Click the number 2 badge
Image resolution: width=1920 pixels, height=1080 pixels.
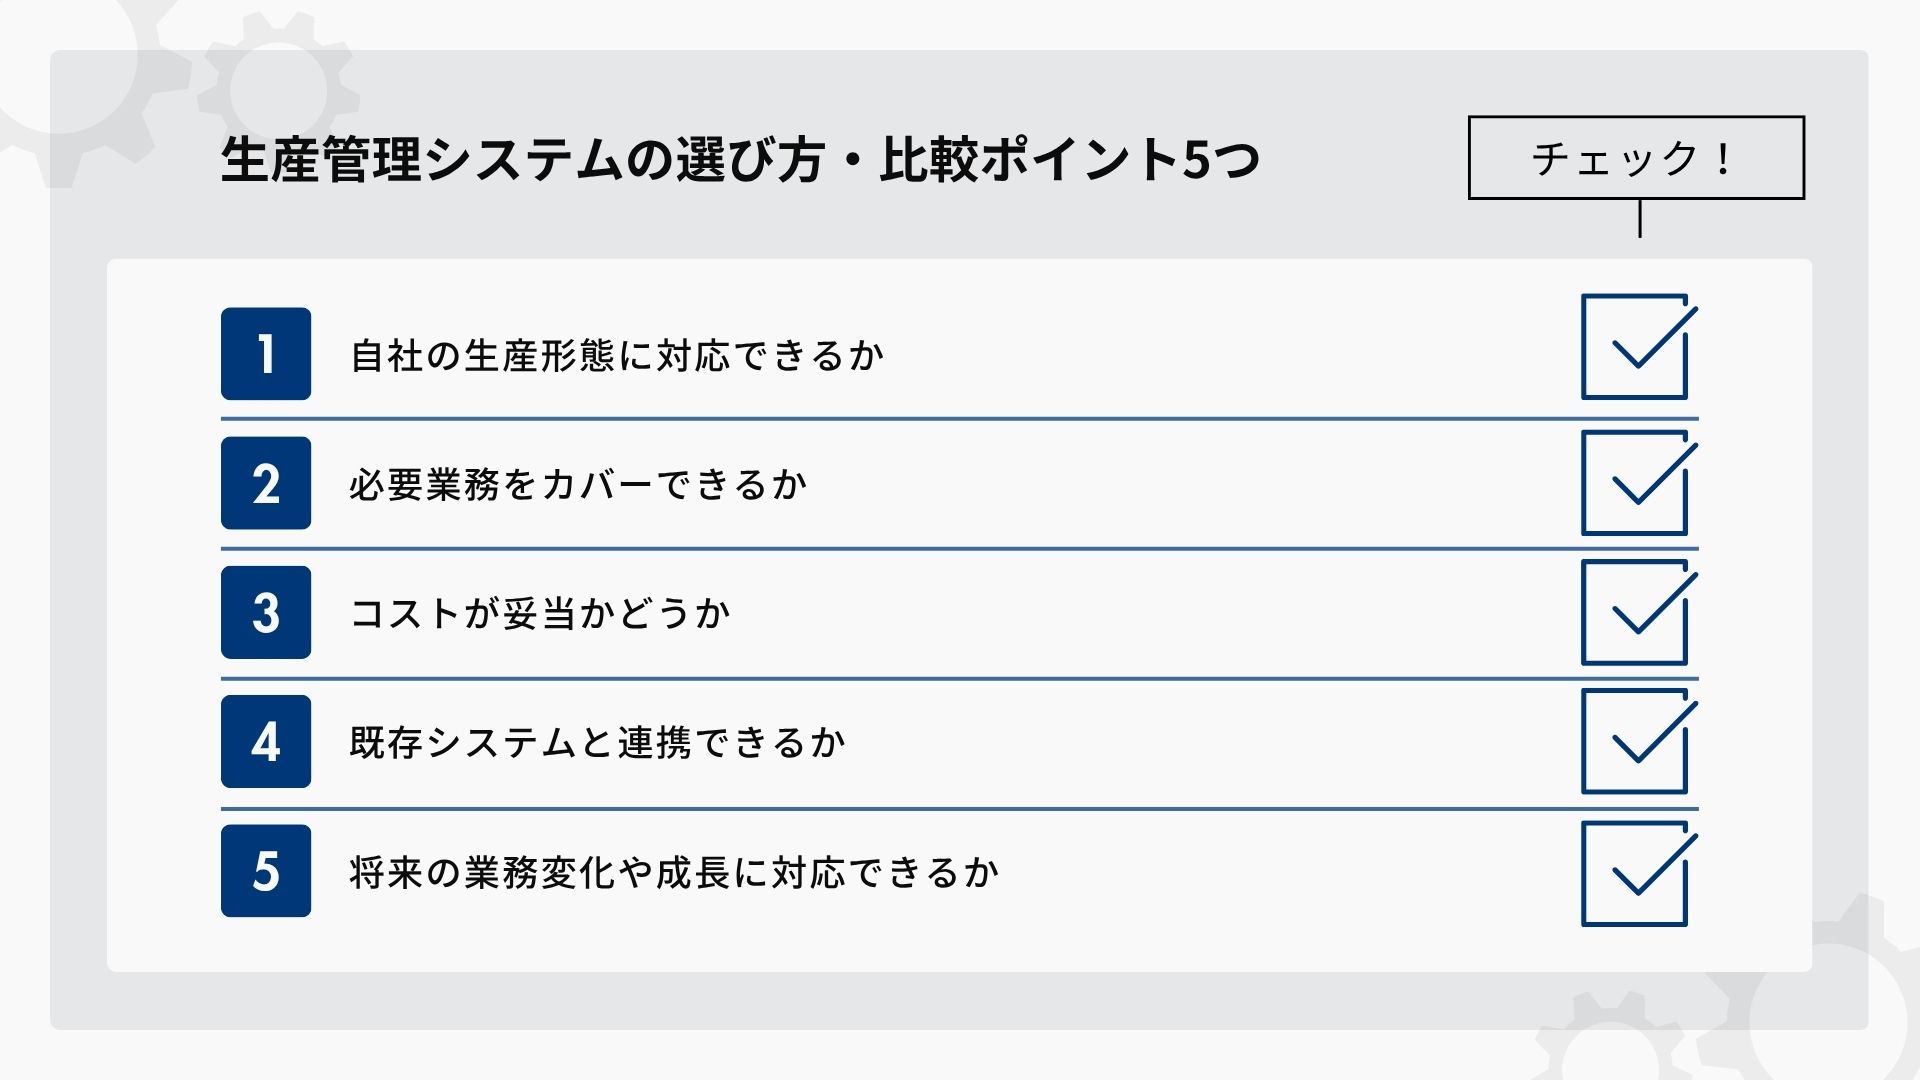coord(266,483)
